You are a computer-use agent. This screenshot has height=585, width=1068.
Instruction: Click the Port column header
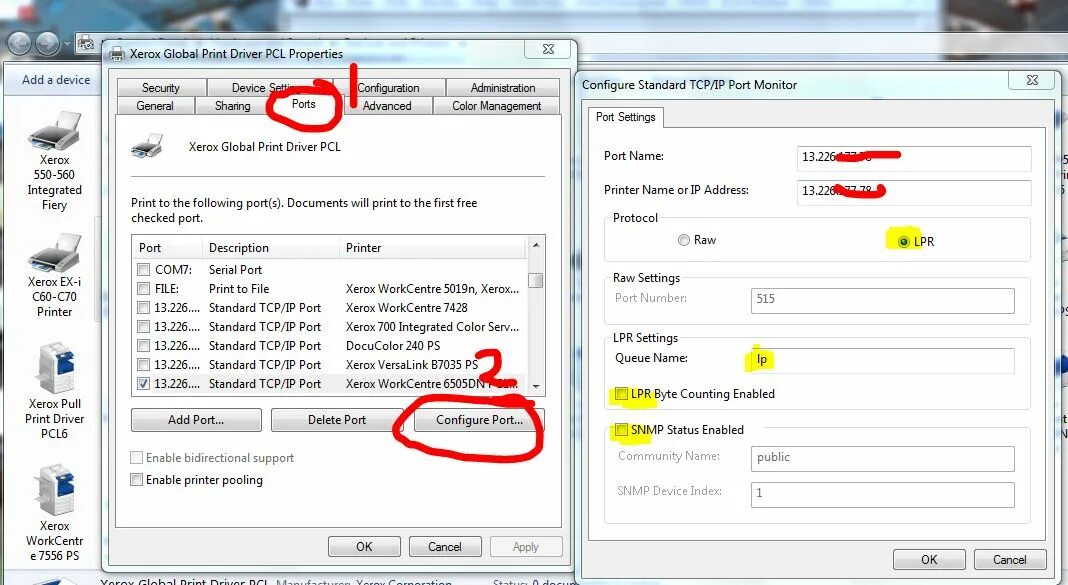[x=167, y=248]
